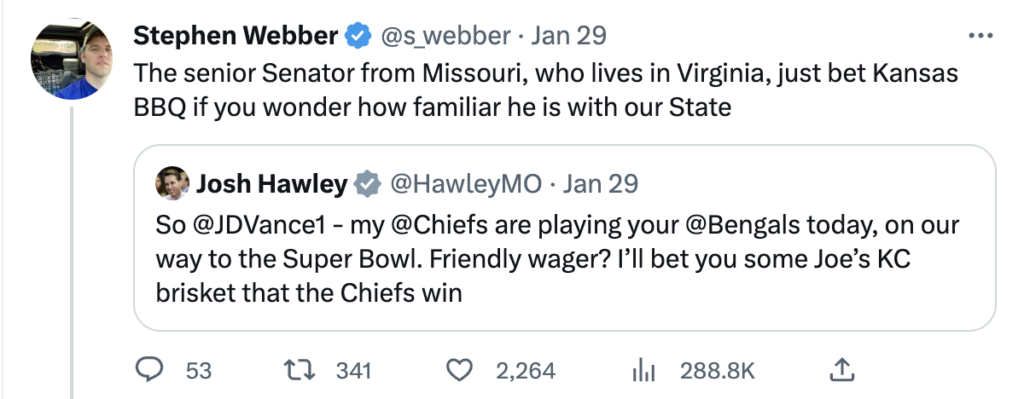This screenshot has height=399, width=1024.
Task: Open the three-dot more options menu
Action: pyautogui.click(x=980, y=36)
